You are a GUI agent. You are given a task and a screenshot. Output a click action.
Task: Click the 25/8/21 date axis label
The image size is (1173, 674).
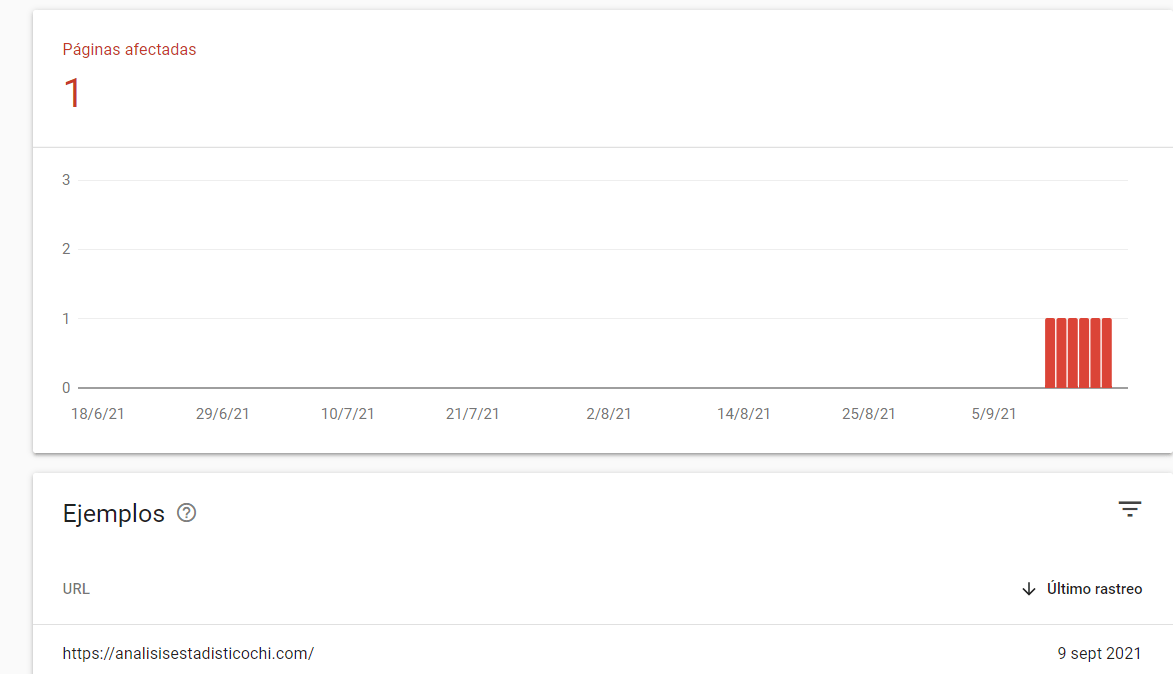[x=869, y=414]
